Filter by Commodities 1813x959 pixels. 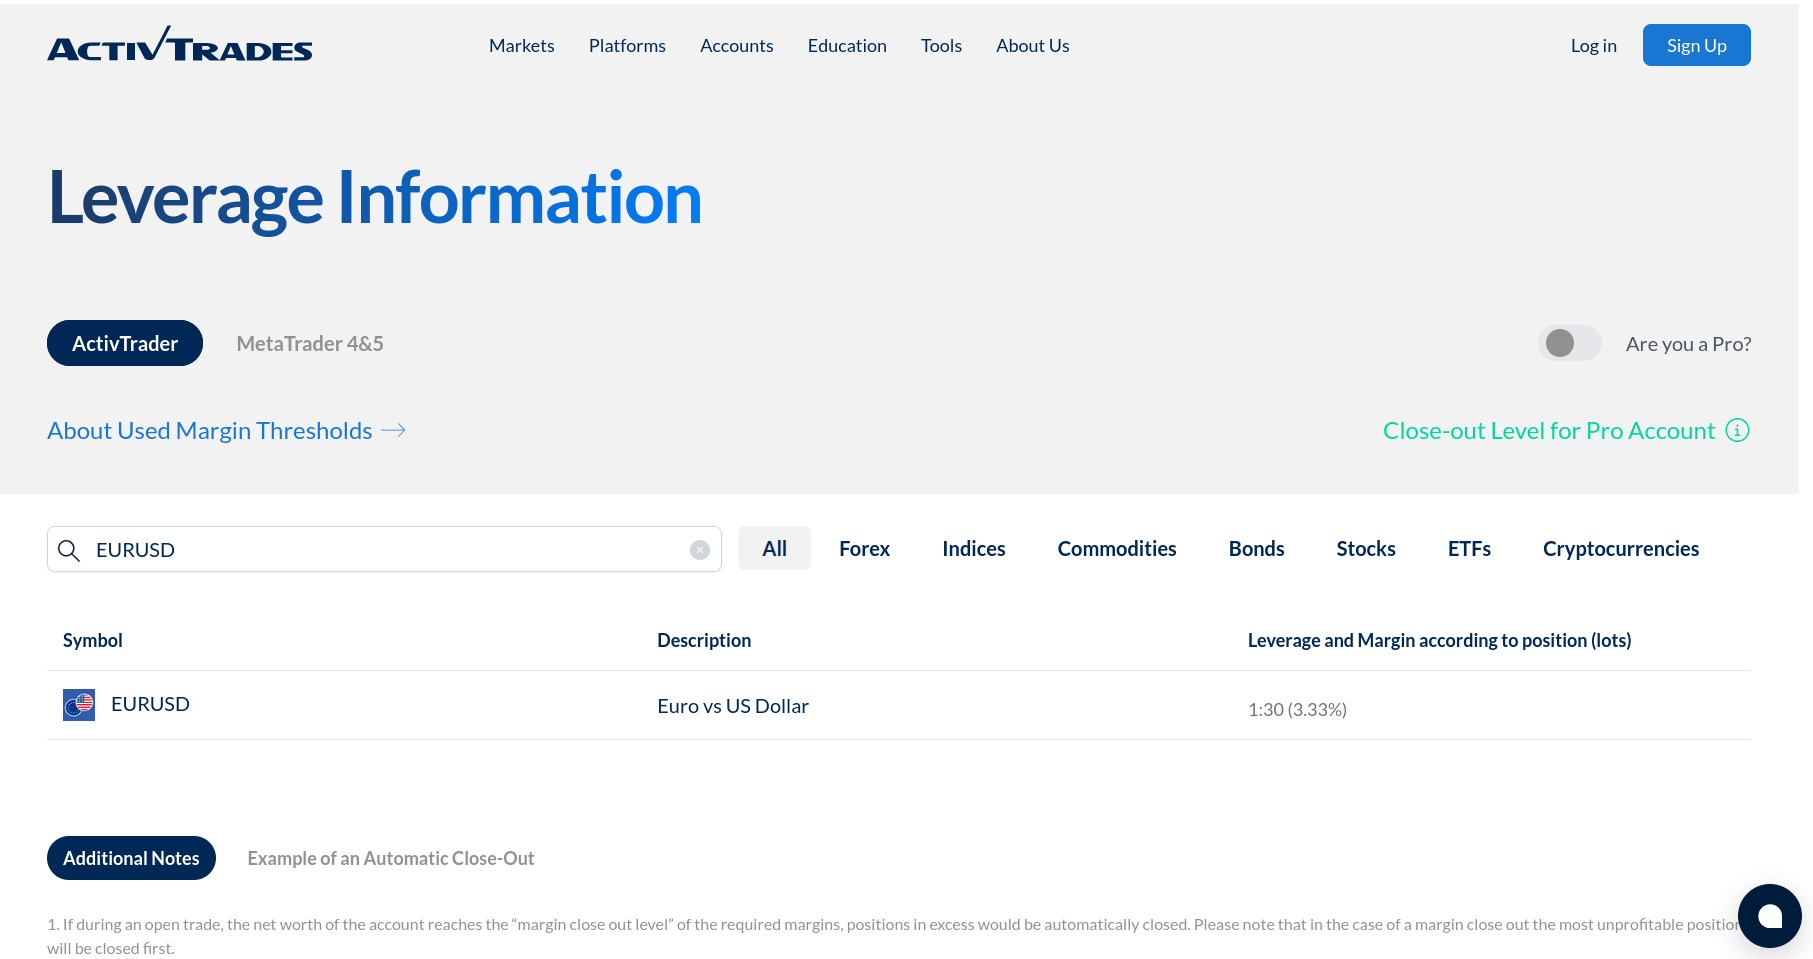[1117, 549]
